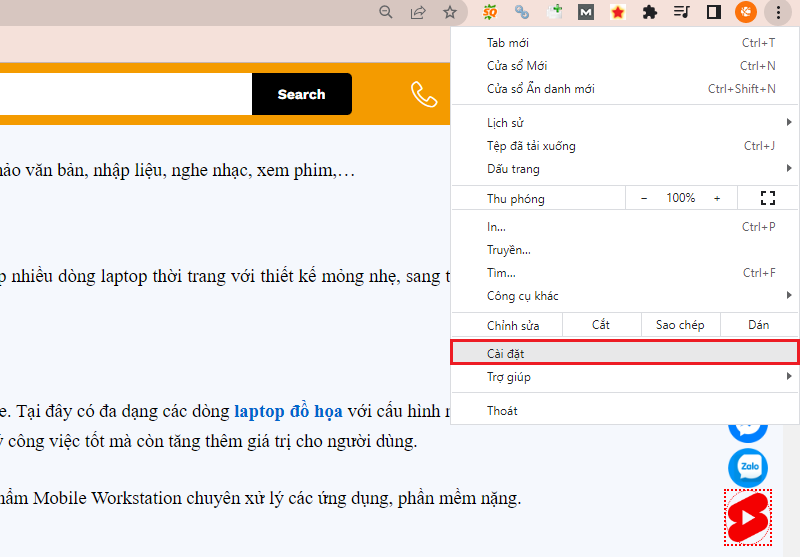The width and height of the screenshot is (800, 557).
Task: Choose In... to print page
Action: tap(624, 227)
